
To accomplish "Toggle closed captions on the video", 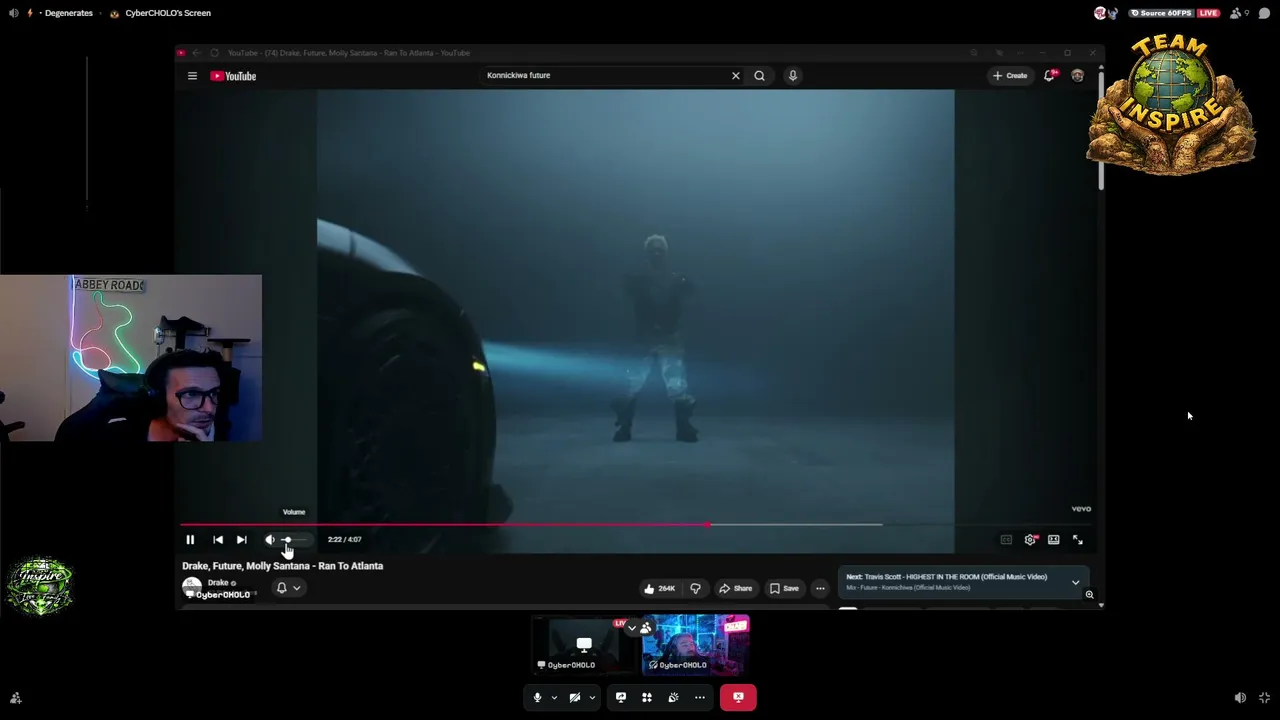I will (x=1006, y=540).
